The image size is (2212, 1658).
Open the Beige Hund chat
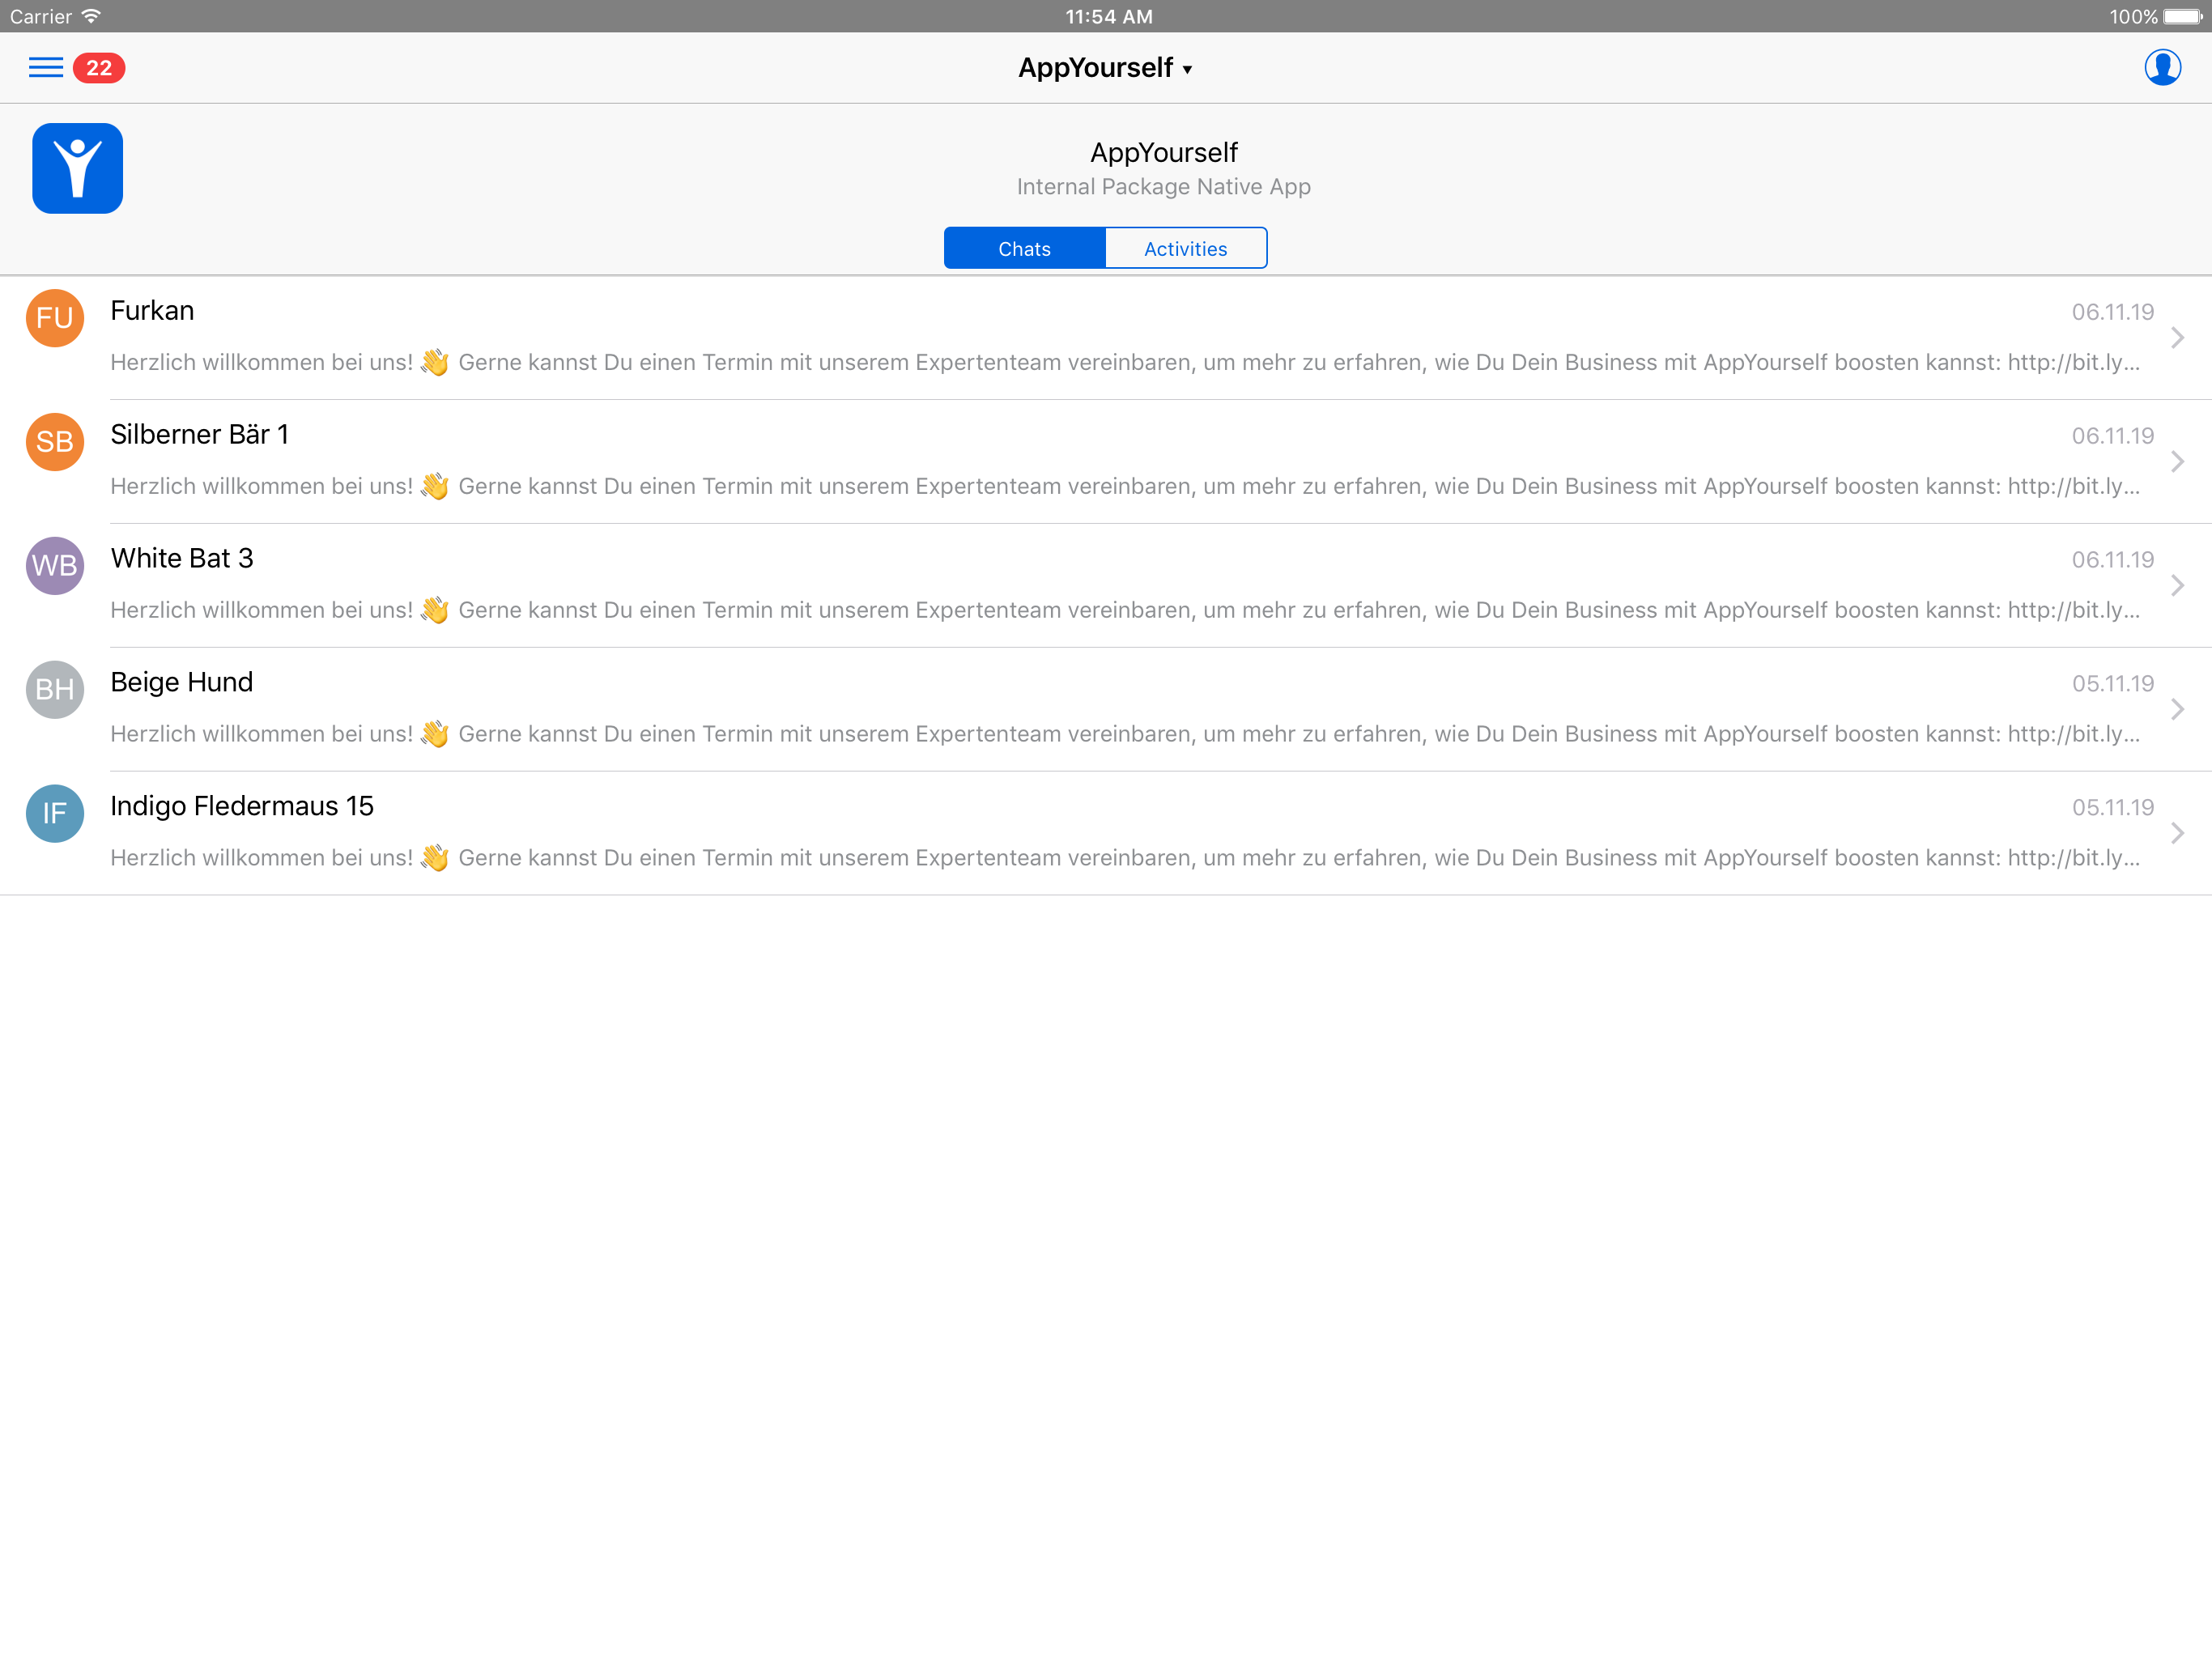tap(1106, 710)
